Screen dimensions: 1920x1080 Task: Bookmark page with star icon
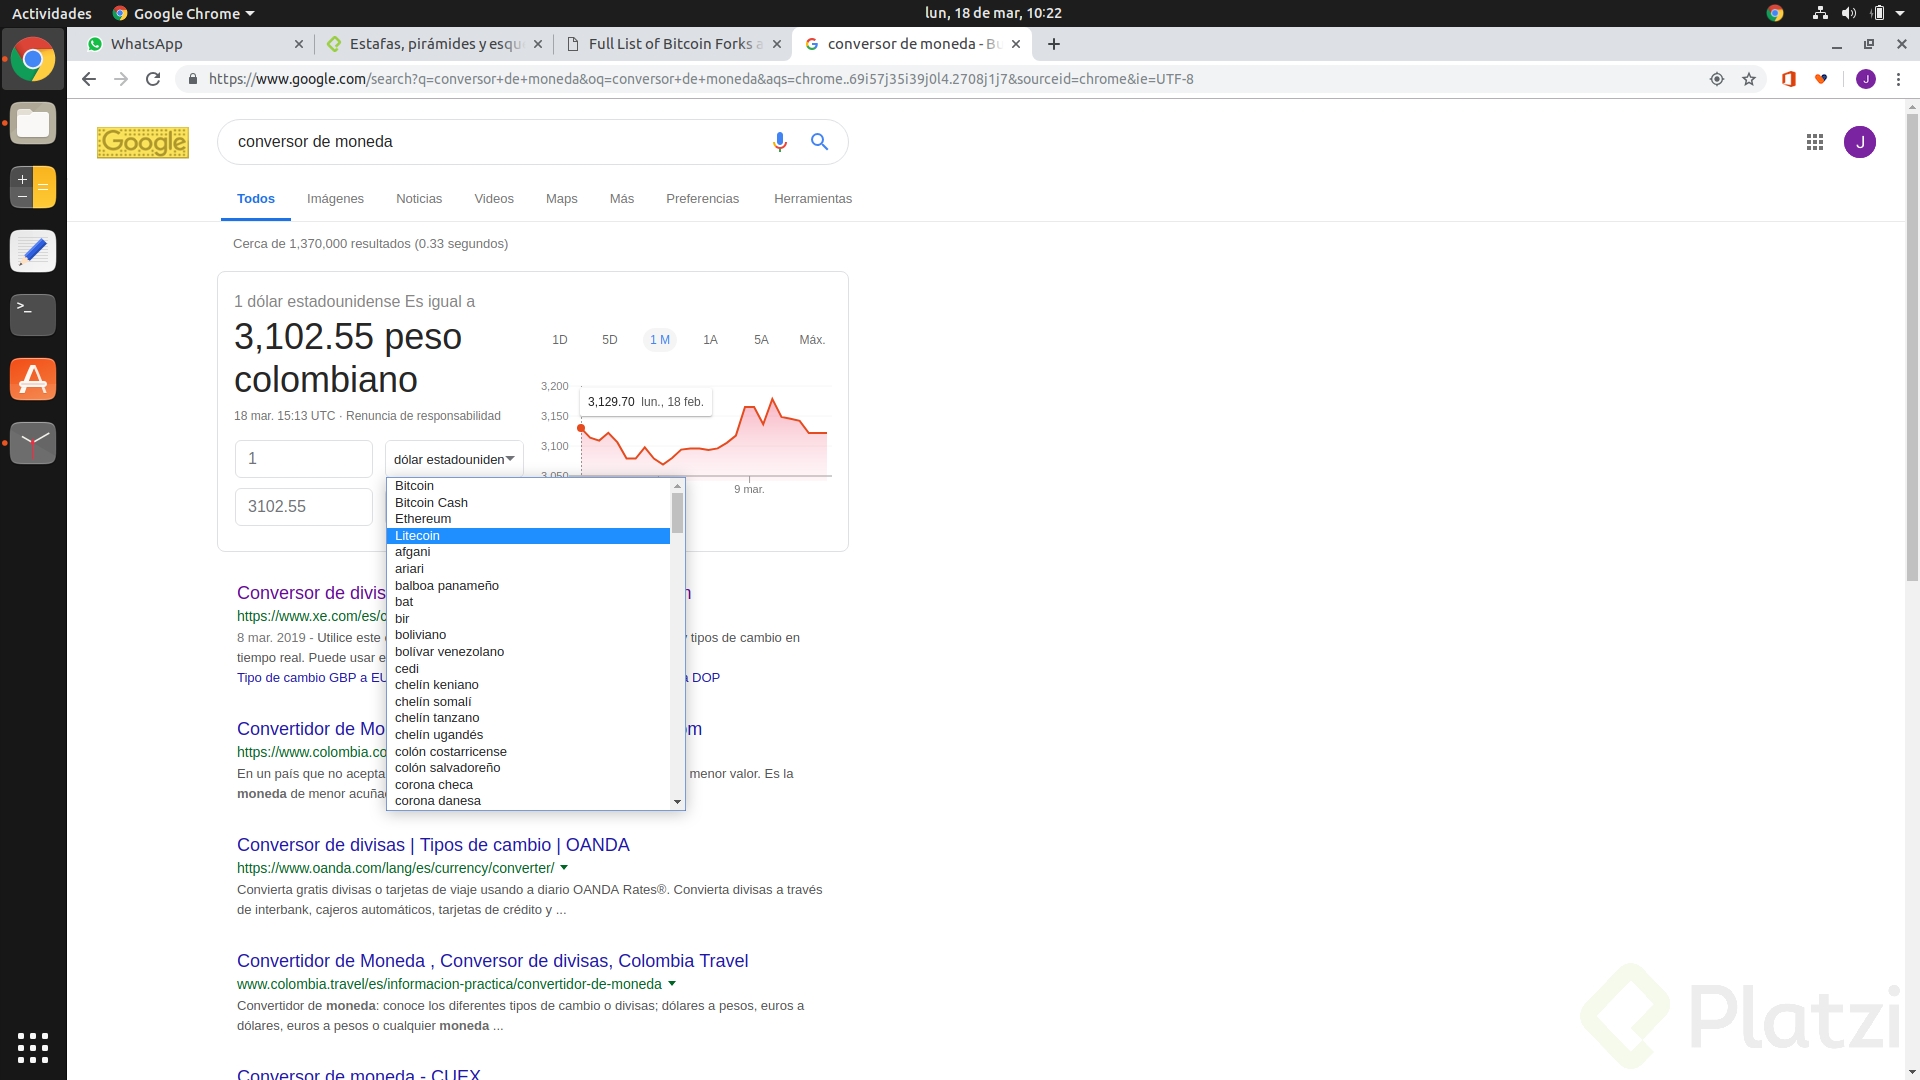point(1749,79)
